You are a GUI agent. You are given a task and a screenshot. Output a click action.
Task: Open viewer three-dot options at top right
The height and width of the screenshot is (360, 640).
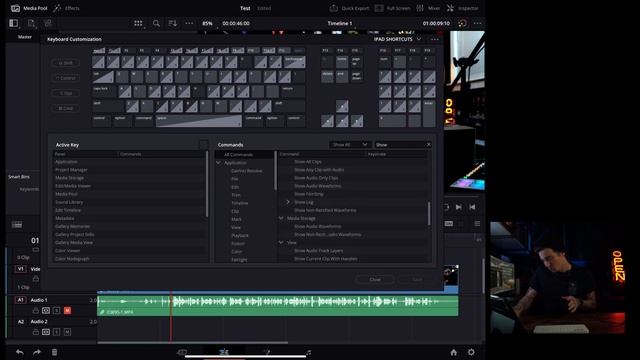477,23
